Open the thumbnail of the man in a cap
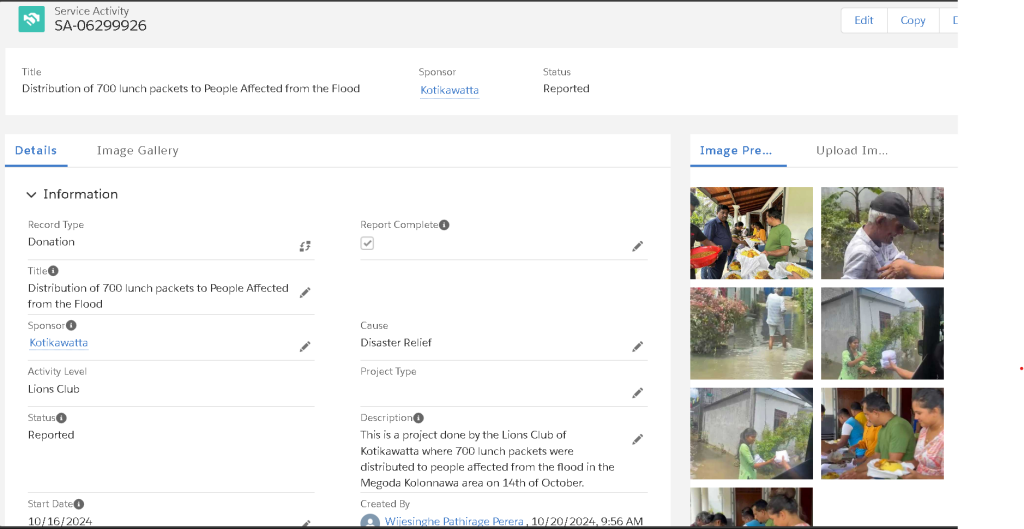1024x529 pixels. coord(882,233)
